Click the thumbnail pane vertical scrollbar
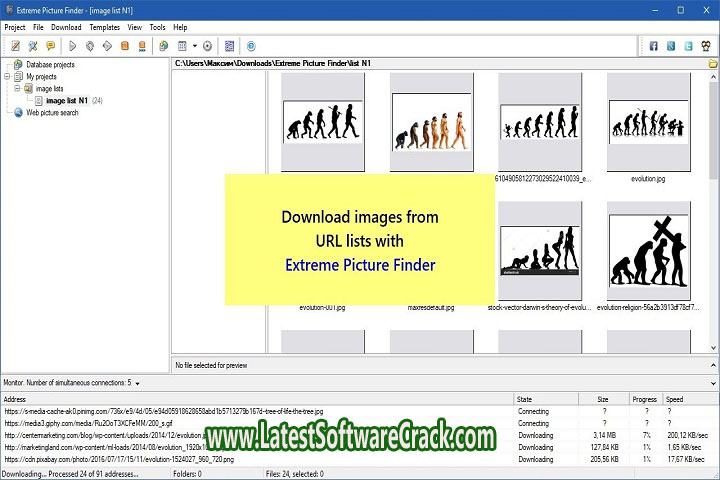 coord(713,200)
